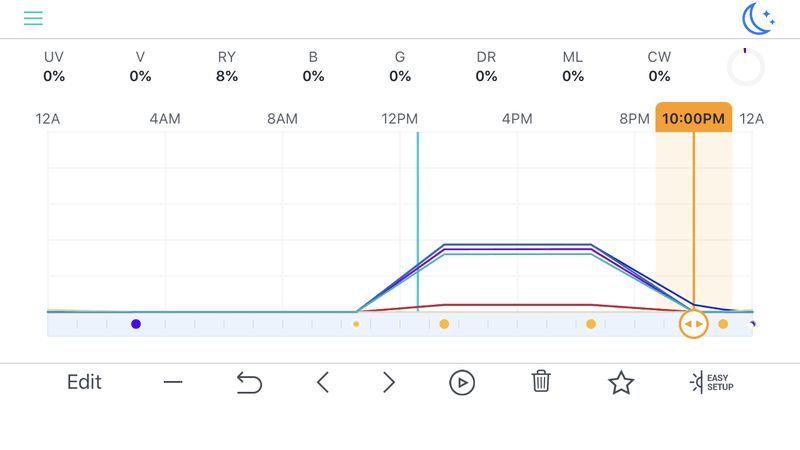
Task: Select the CW channel
Action: pos(659,67)
